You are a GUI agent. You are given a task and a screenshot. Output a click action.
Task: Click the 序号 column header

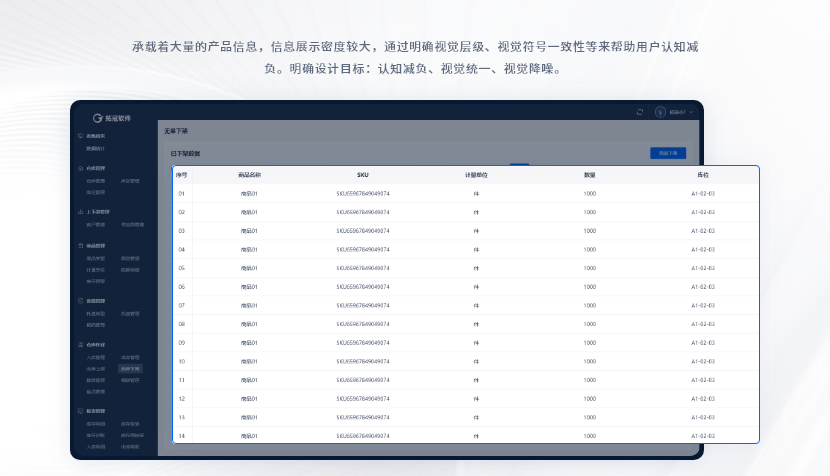[182, 175]
